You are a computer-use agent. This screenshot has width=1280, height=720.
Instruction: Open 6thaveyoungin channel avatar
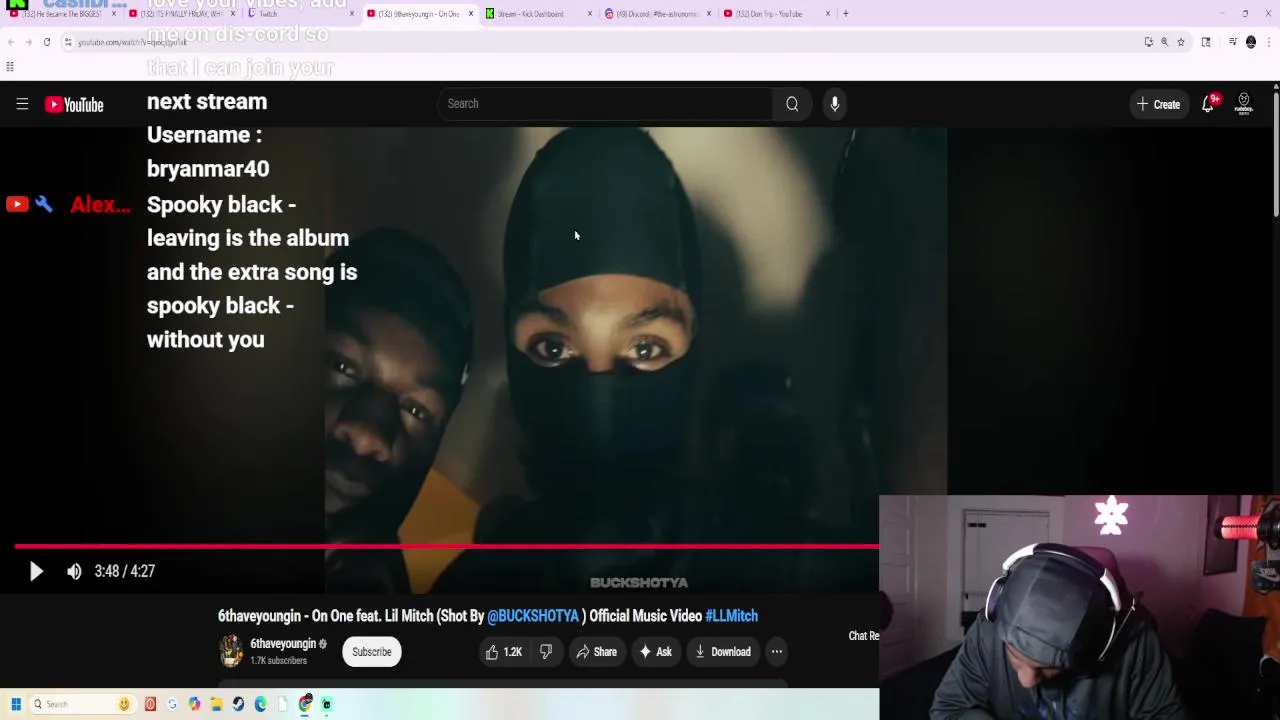[231, 651]
